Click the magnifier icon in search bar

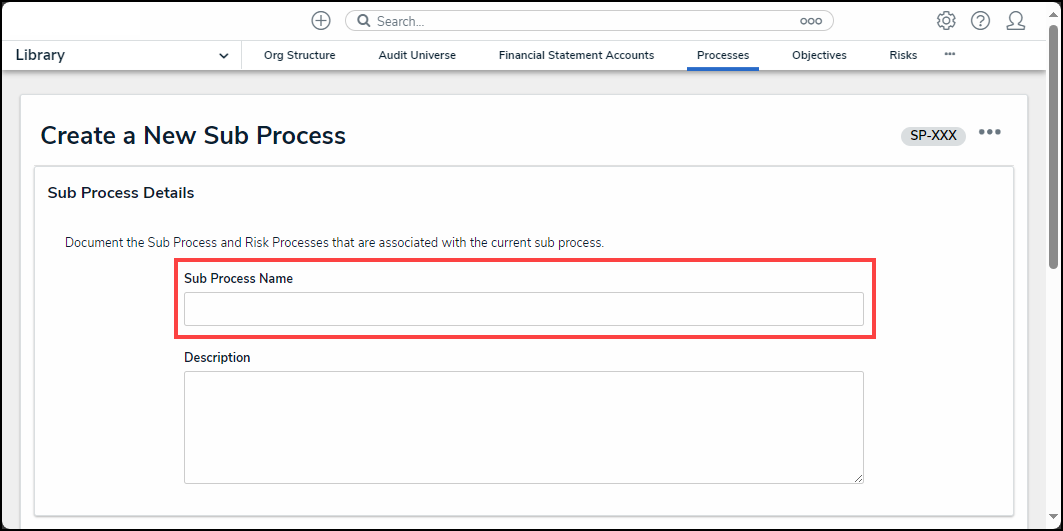pos(364,21)
